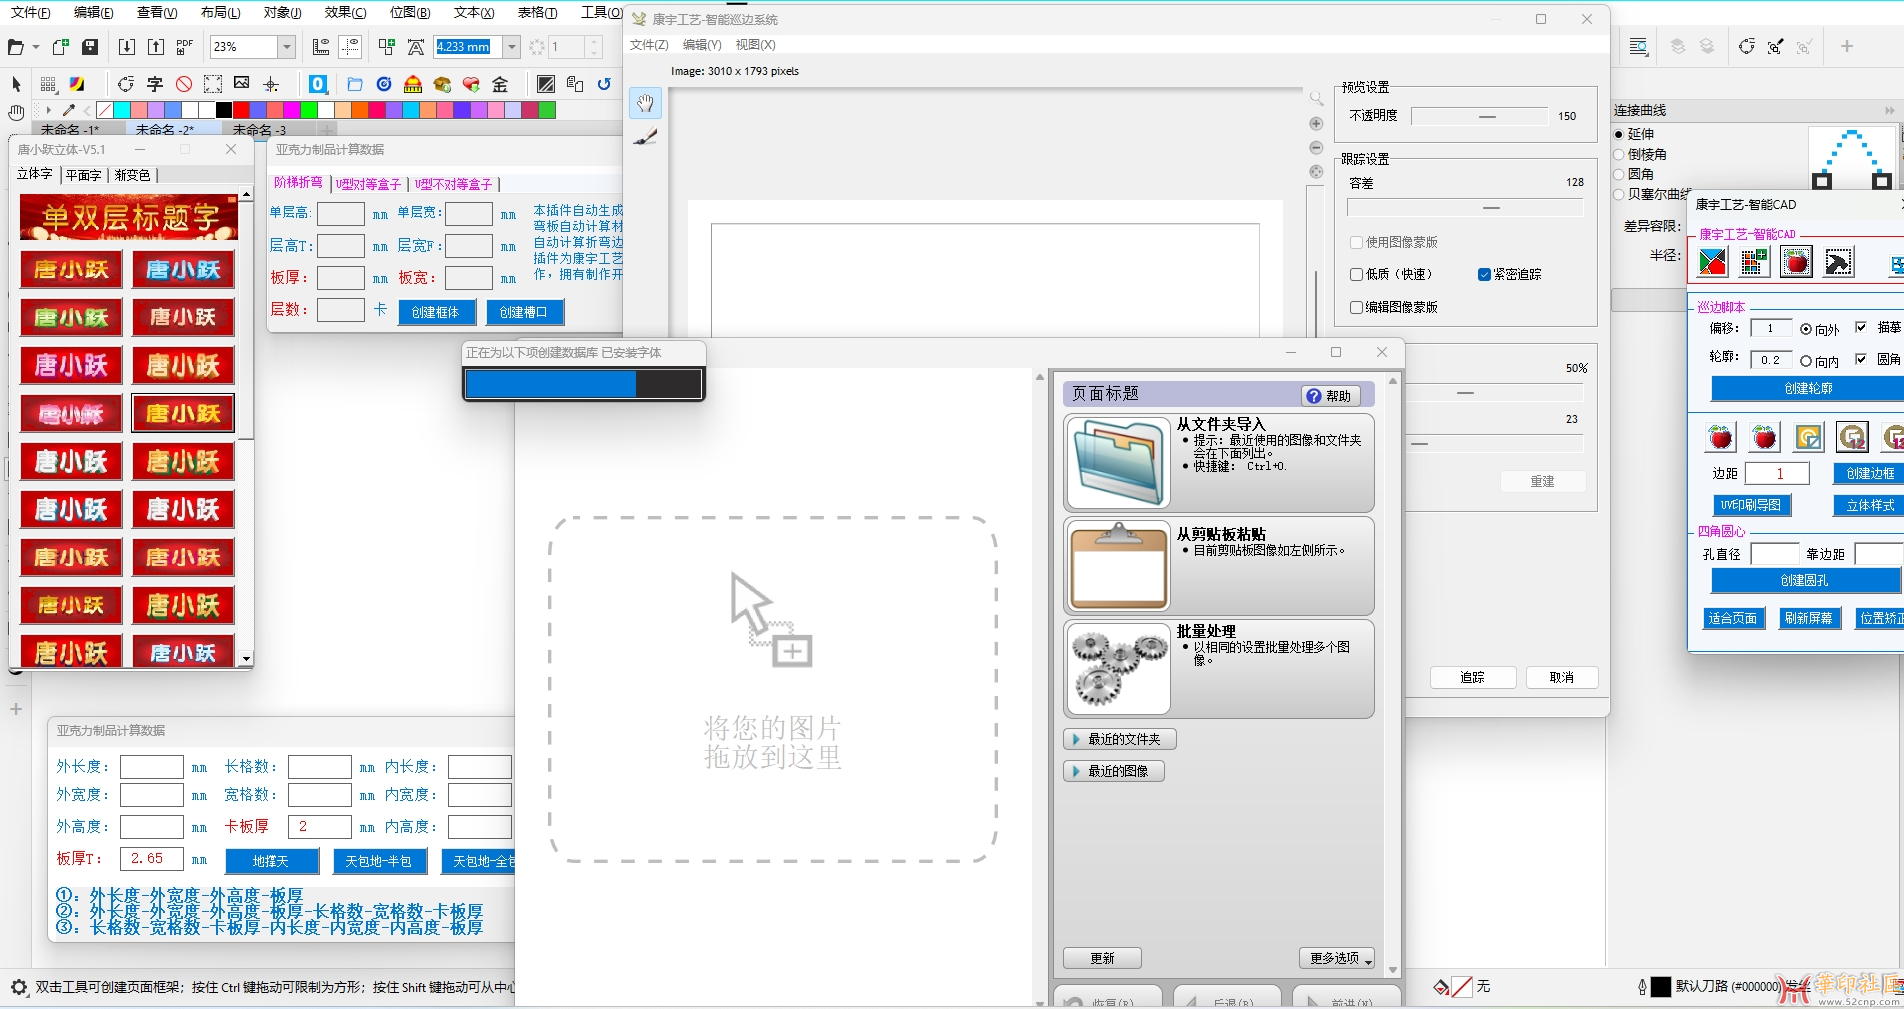
Task: Click the Open folder toolbar icon
Action: 15,47
